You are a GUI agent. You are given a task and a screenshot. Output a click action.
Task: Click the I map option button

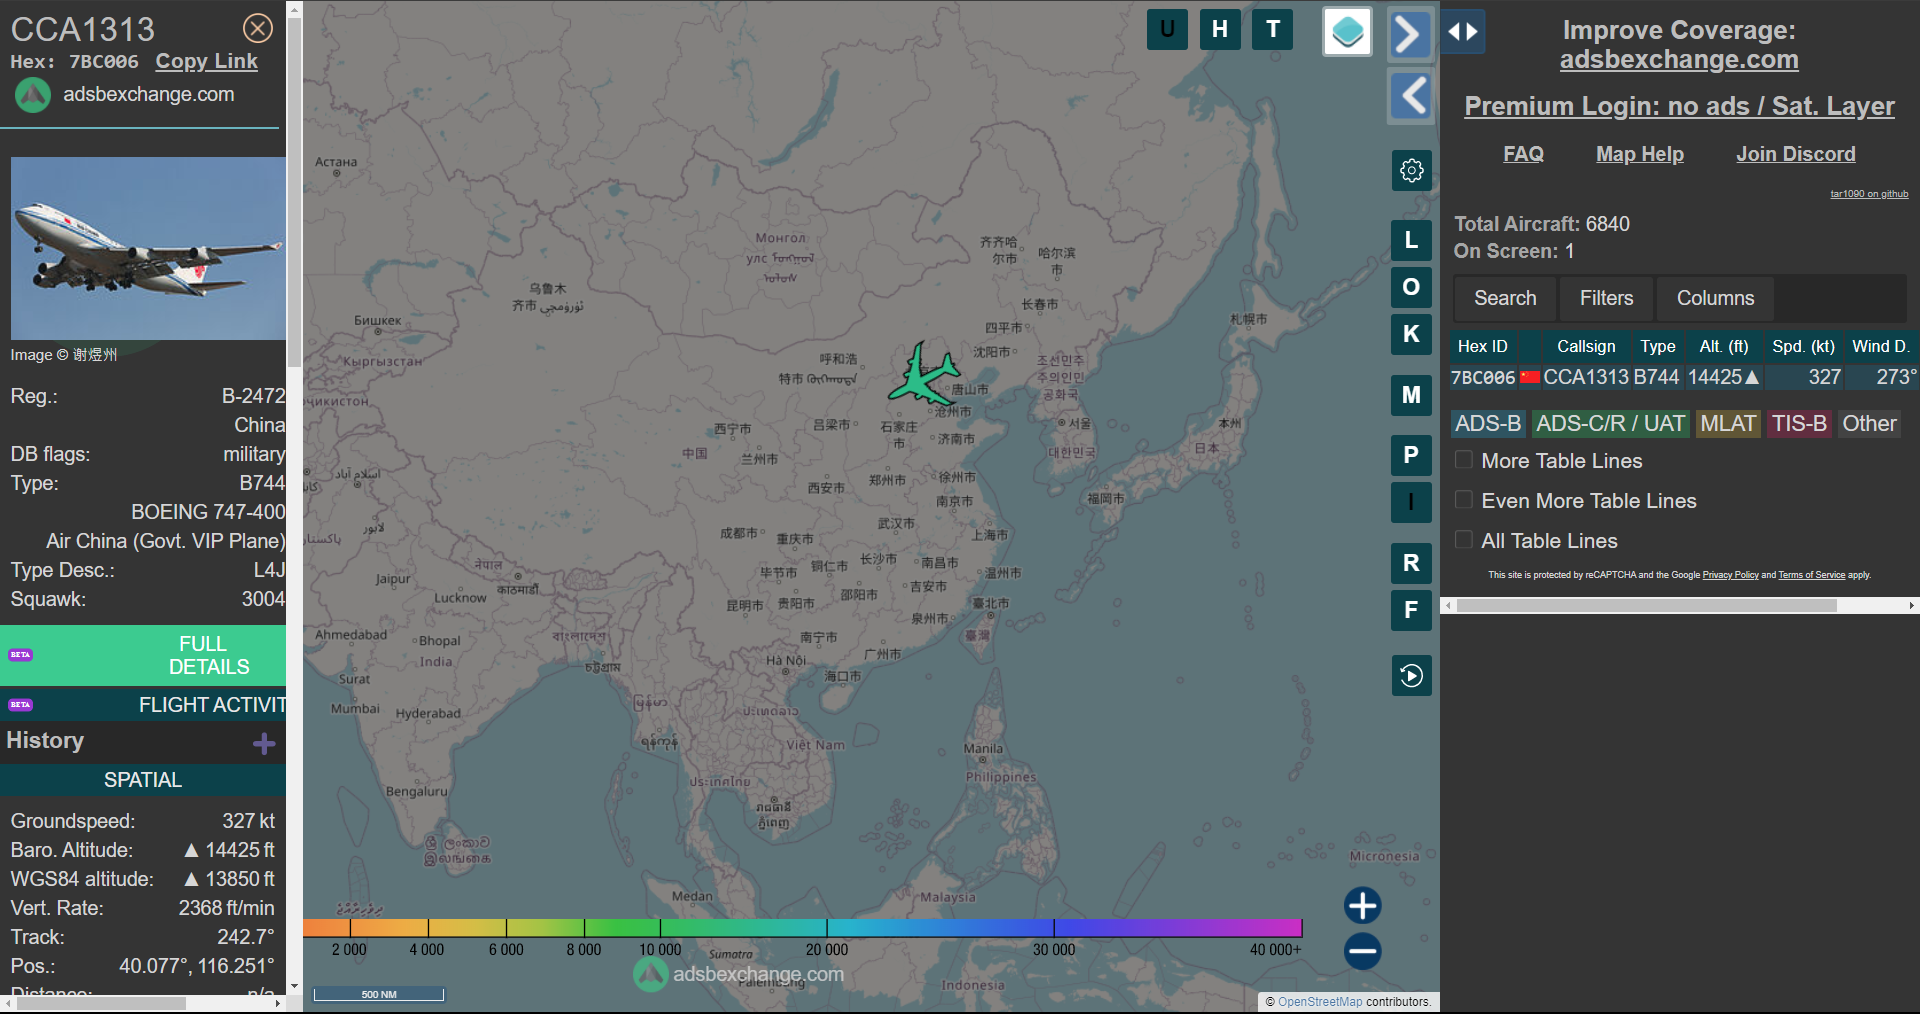1411,502
